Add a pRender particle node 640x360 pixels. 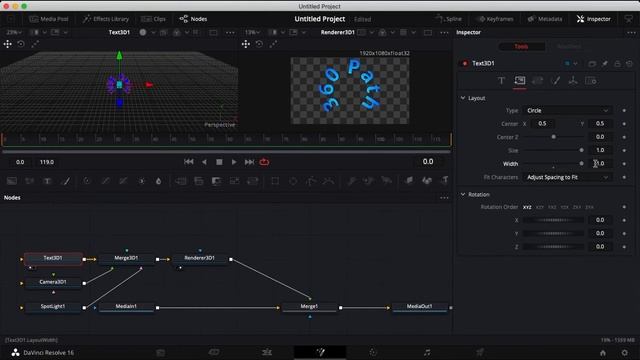386,181
